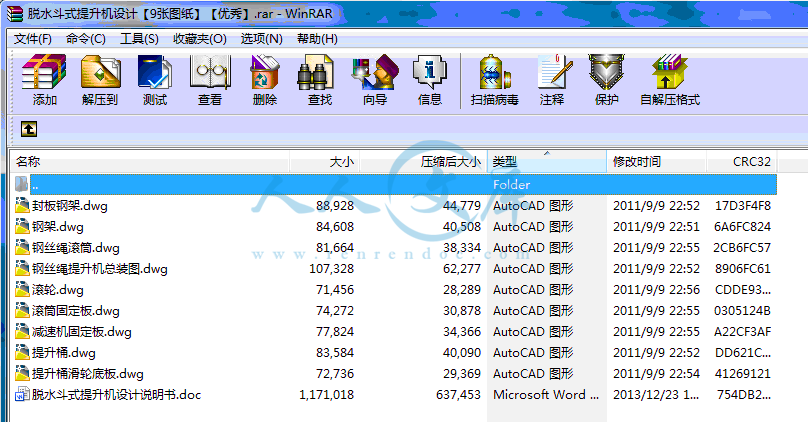
Task: Click the size value 88,928
Action: coord(335,206)
